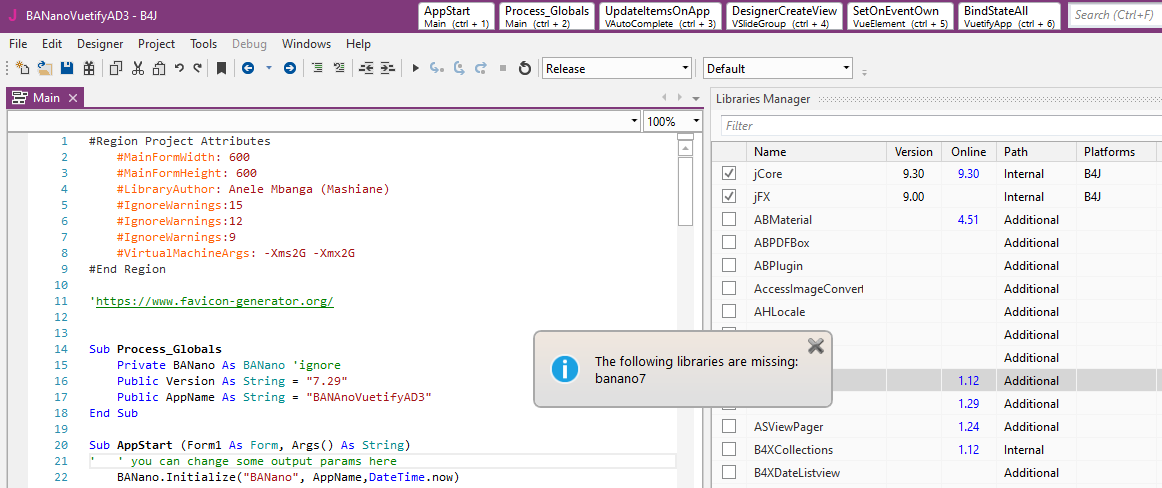The image size is (1162, 488).
Task: Redo the edit via toolbar icon
Action: pyautogui.click(x=197, y=68)
